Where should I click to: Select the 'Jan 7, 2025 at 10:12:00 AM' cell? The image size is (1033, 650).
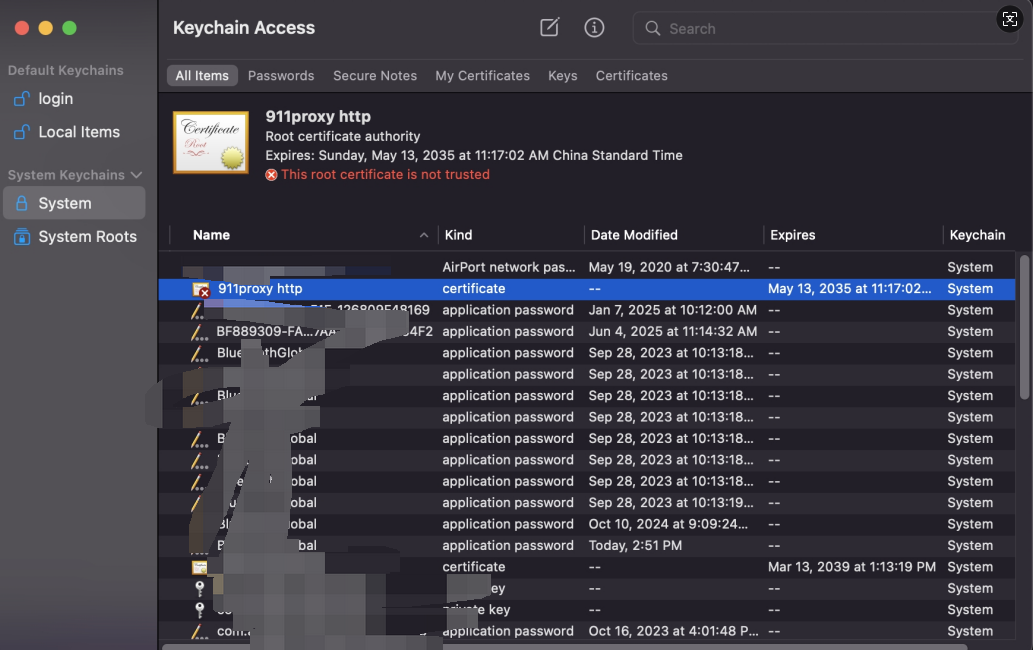(673, 310)
